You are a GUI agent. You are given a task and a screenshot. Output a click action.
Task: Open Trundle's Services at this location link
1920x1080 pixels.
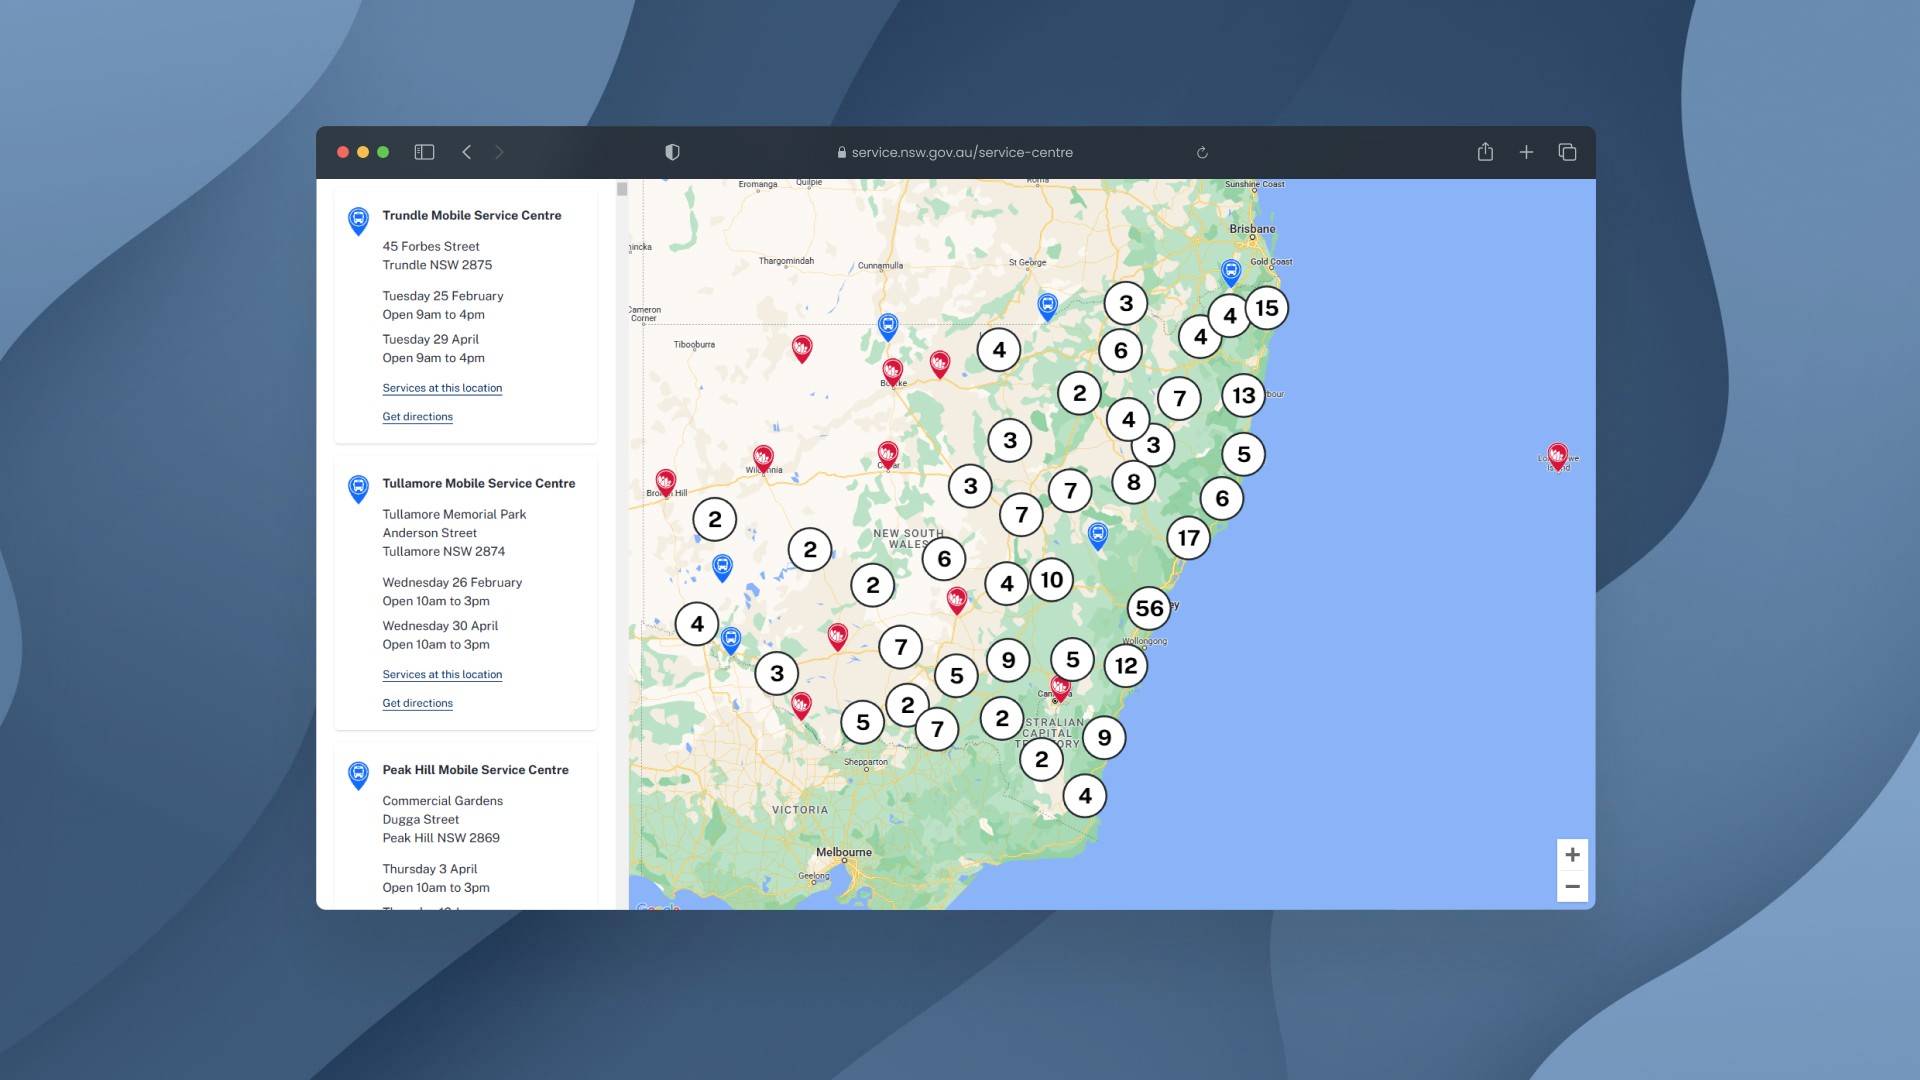[x=442, y=388]
